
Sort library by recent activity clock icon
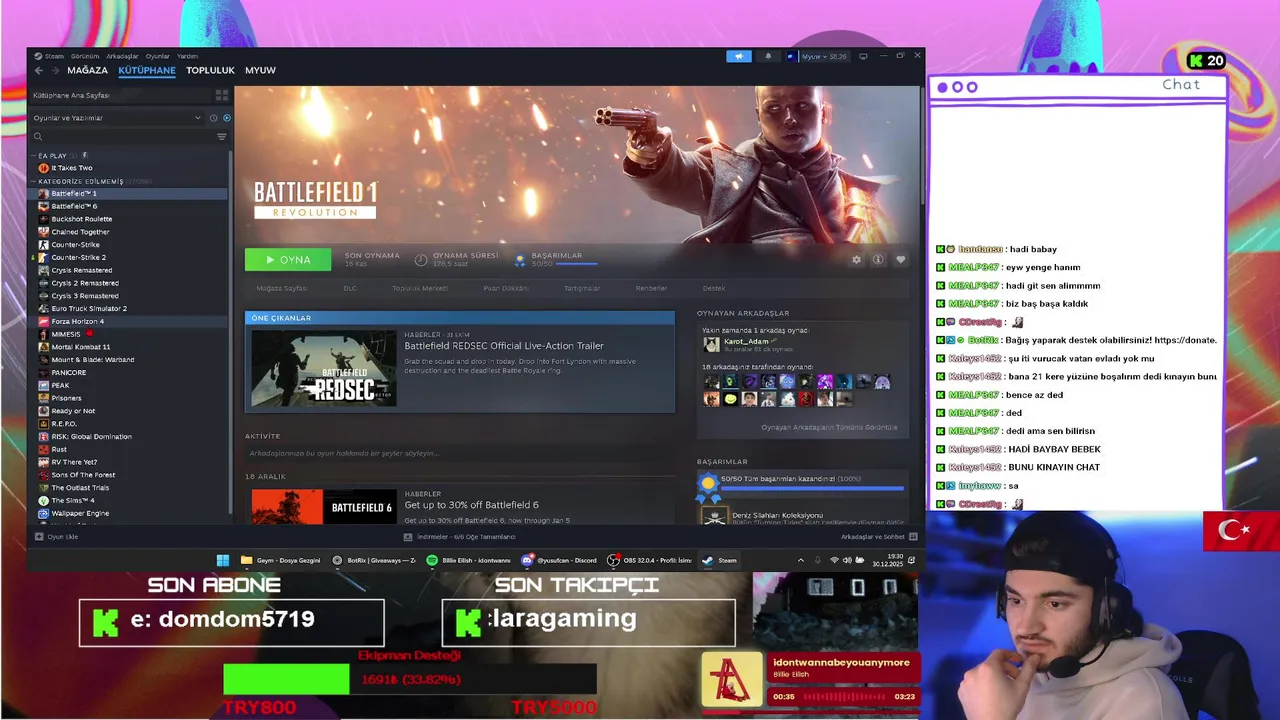tap(213, 118)
